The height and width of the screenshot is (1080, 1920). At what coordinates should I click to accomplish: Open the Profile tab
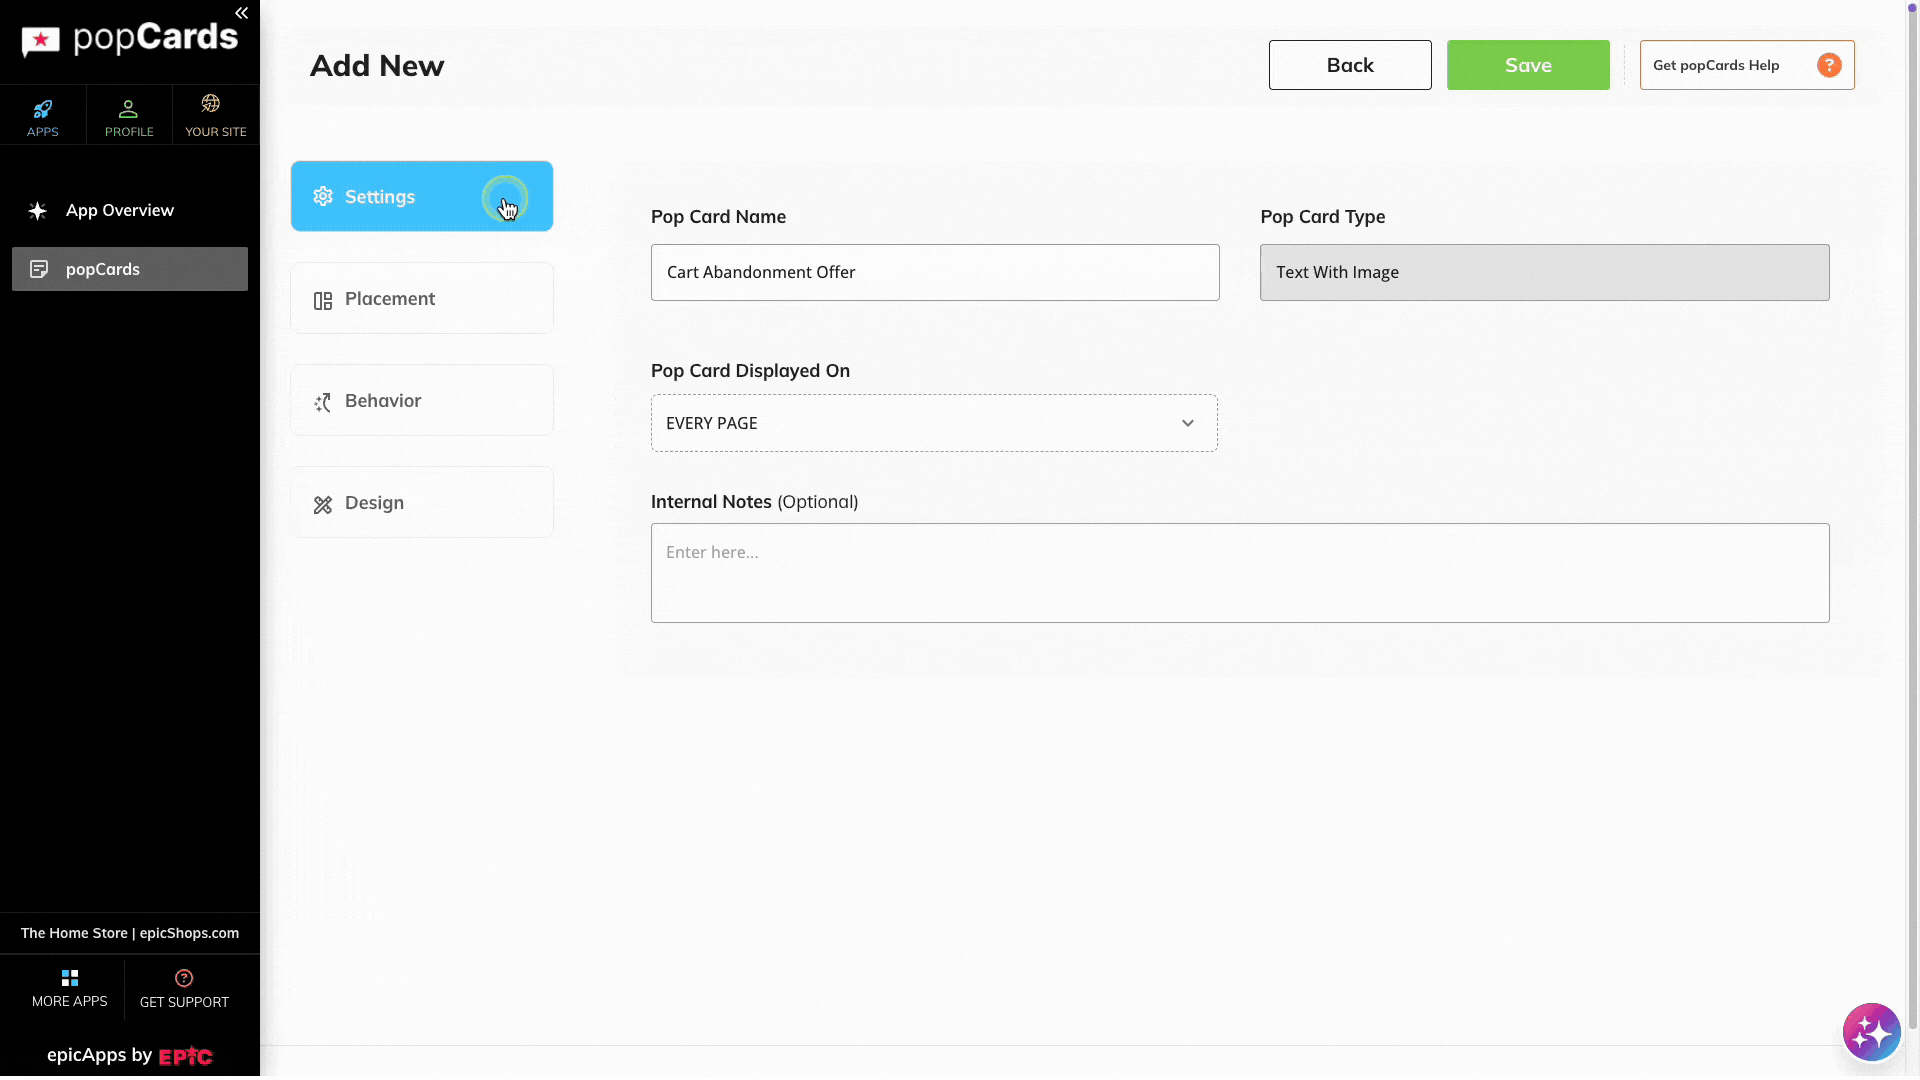(129, 116)
